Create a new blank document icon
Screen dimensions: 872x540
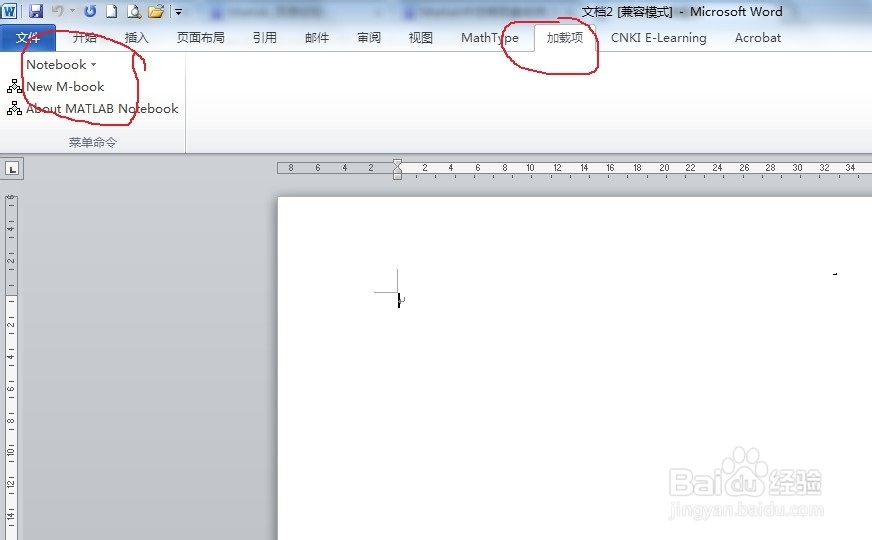111,11
